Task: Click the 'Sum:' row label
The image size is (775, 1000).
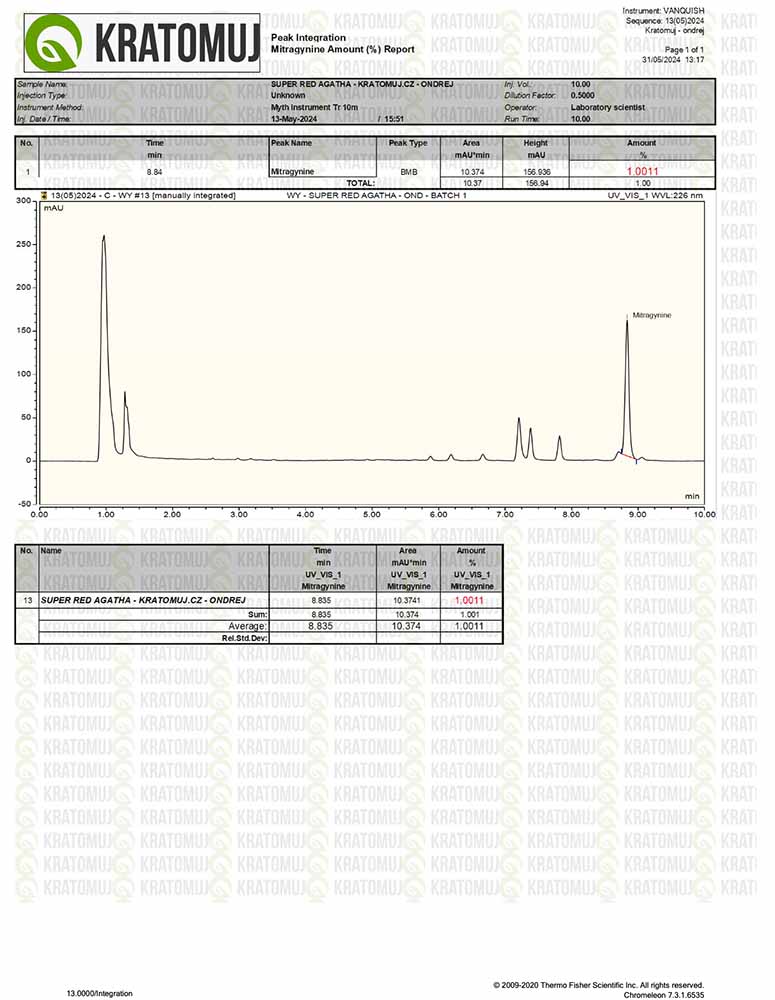Action: [257, 614]
